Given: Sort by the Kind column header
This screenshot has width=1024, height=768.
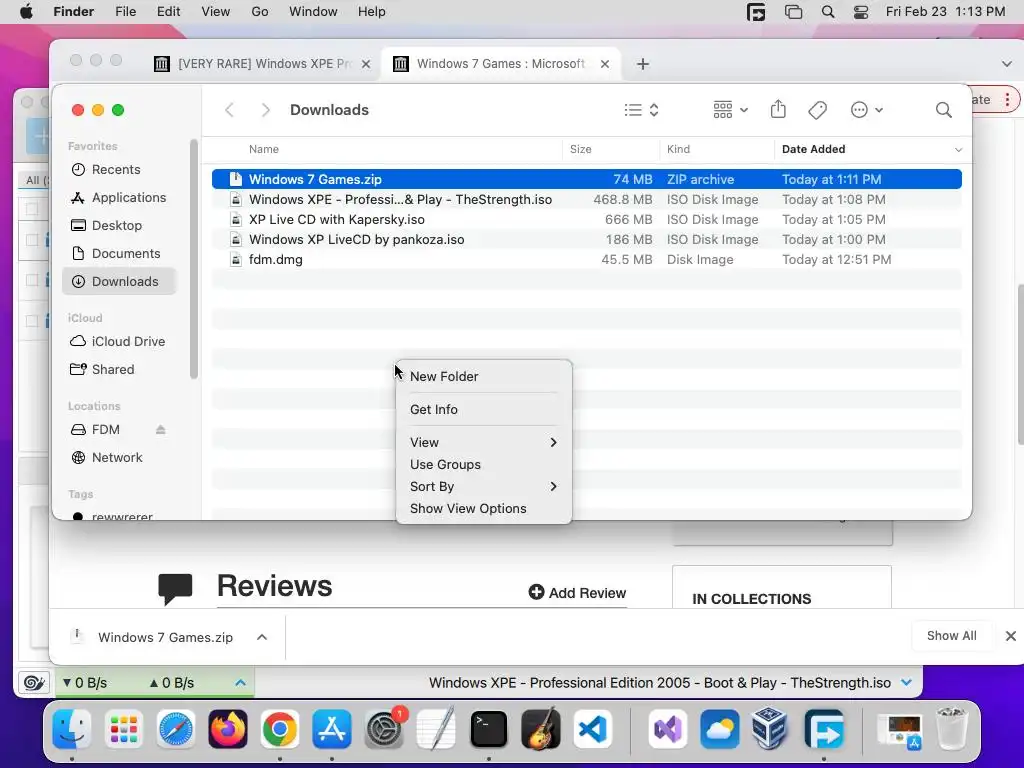Looking at the screenshot, I should pos(678,149).
